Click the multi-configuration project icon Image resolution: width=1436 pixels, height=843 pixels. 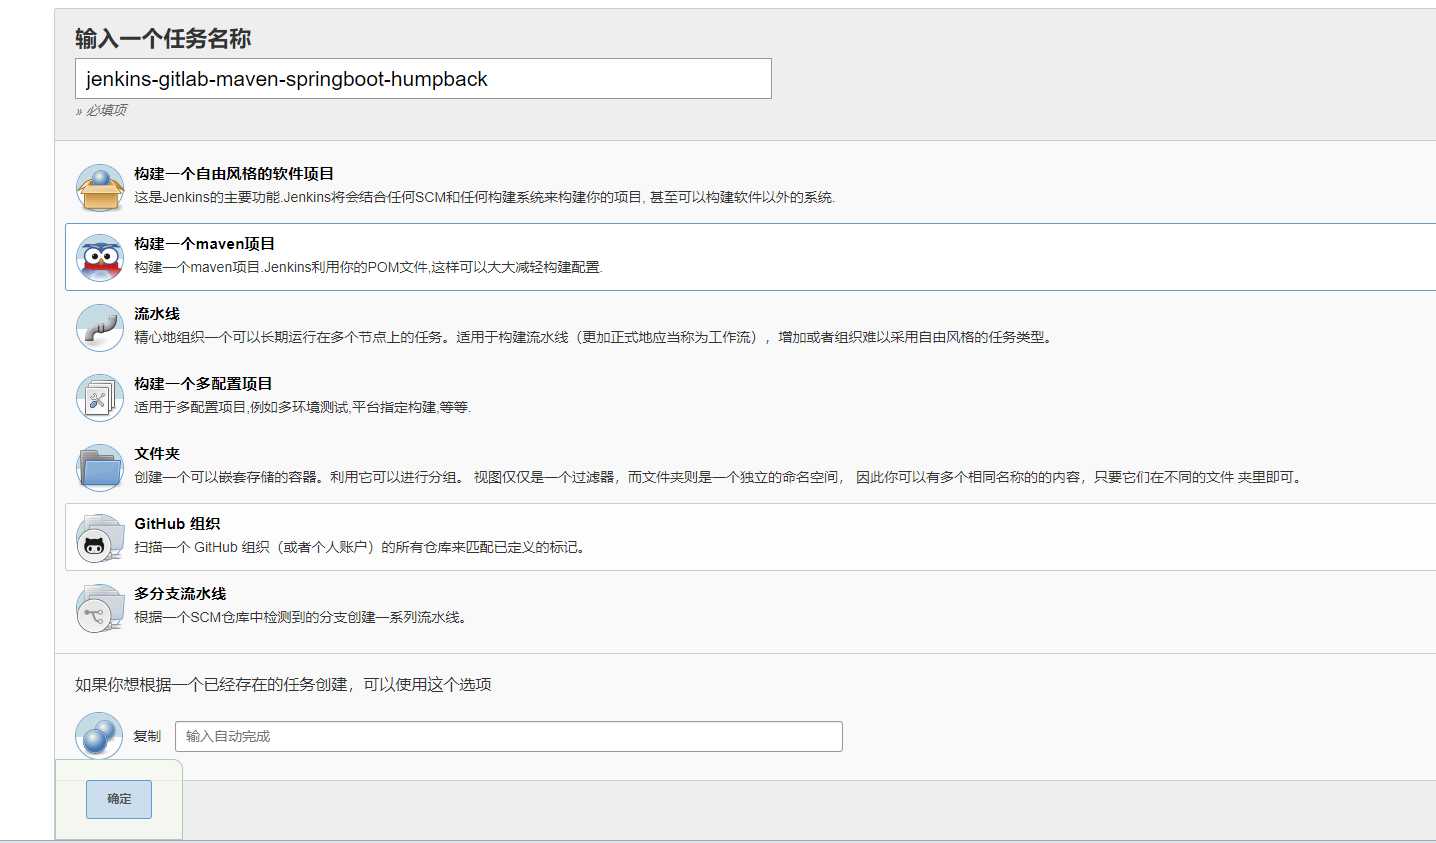(100, 397)
